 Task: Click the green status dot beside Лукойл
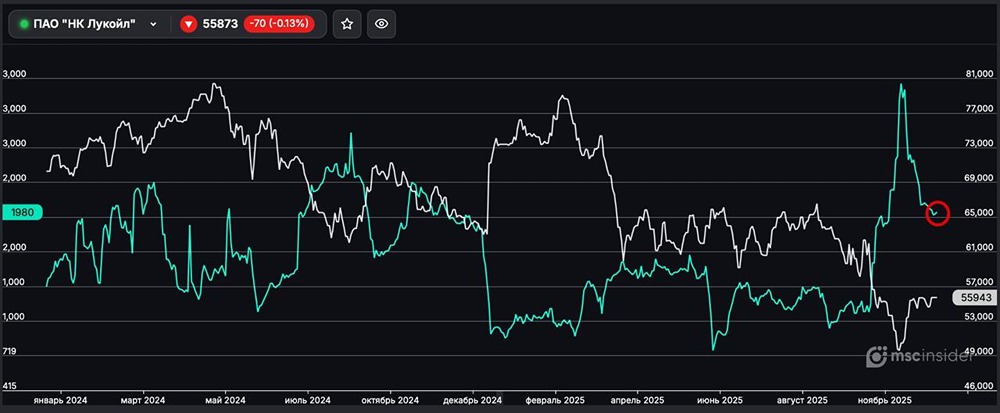click(x=24, y=24)
